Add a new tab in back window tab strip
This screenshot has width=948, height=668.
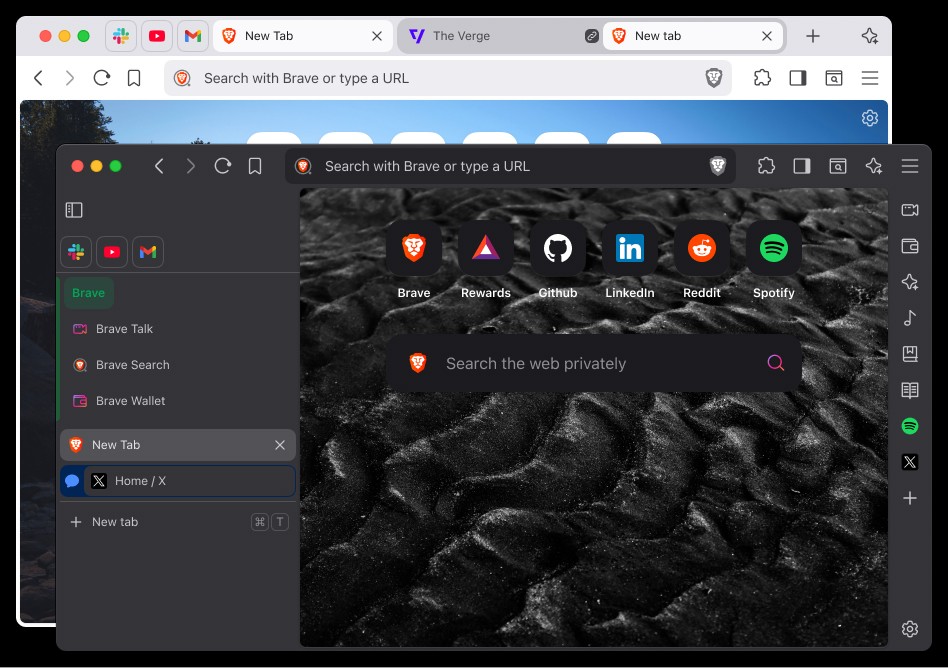[x=813, y=36]
